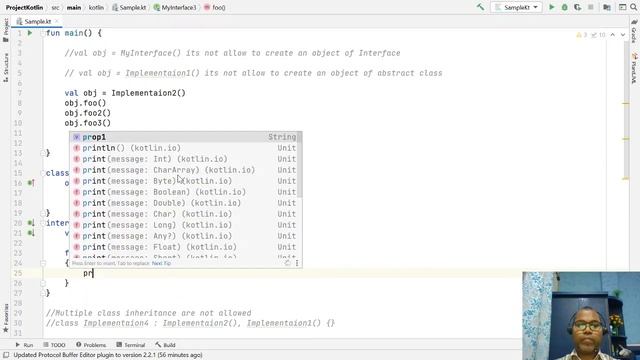The image size is (640, 360).
Task: Click the ProjectKotlin breadcrumb
Action: [x=24, y=7]
